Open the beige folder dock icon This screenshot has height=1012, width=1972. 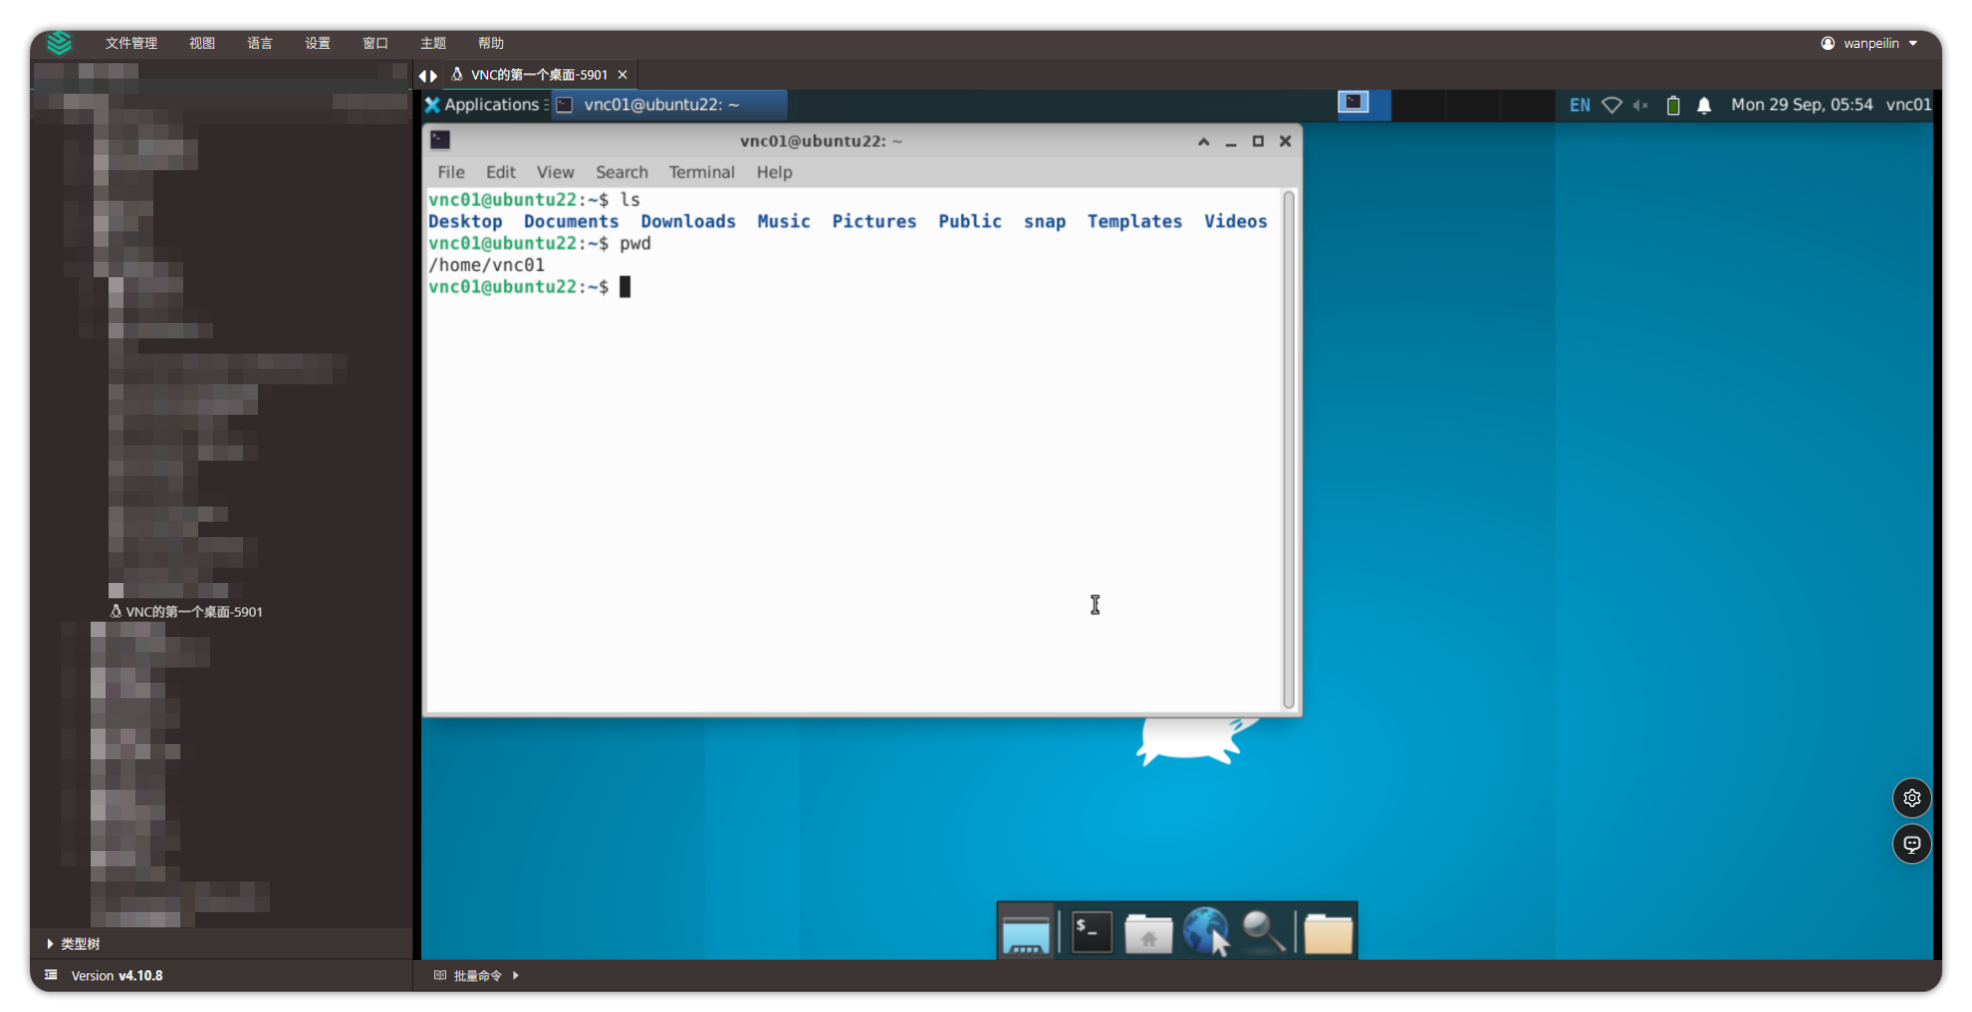1327,934
